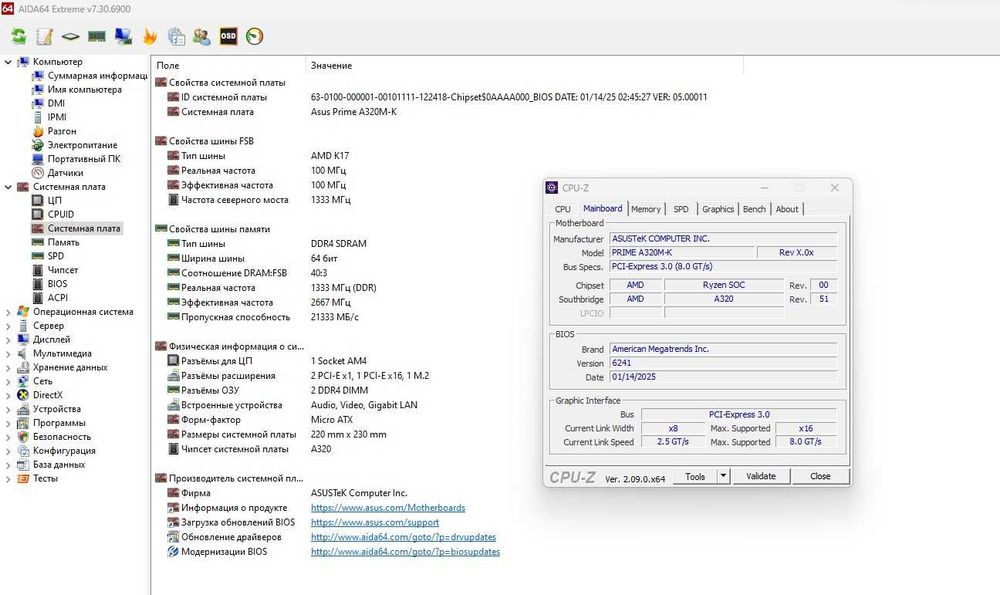Image resolution: width=1000 pixels, height=595 pixels.
Task: Select the ACPI tree item
Action: pyautogui.click(x=57, y=298)
